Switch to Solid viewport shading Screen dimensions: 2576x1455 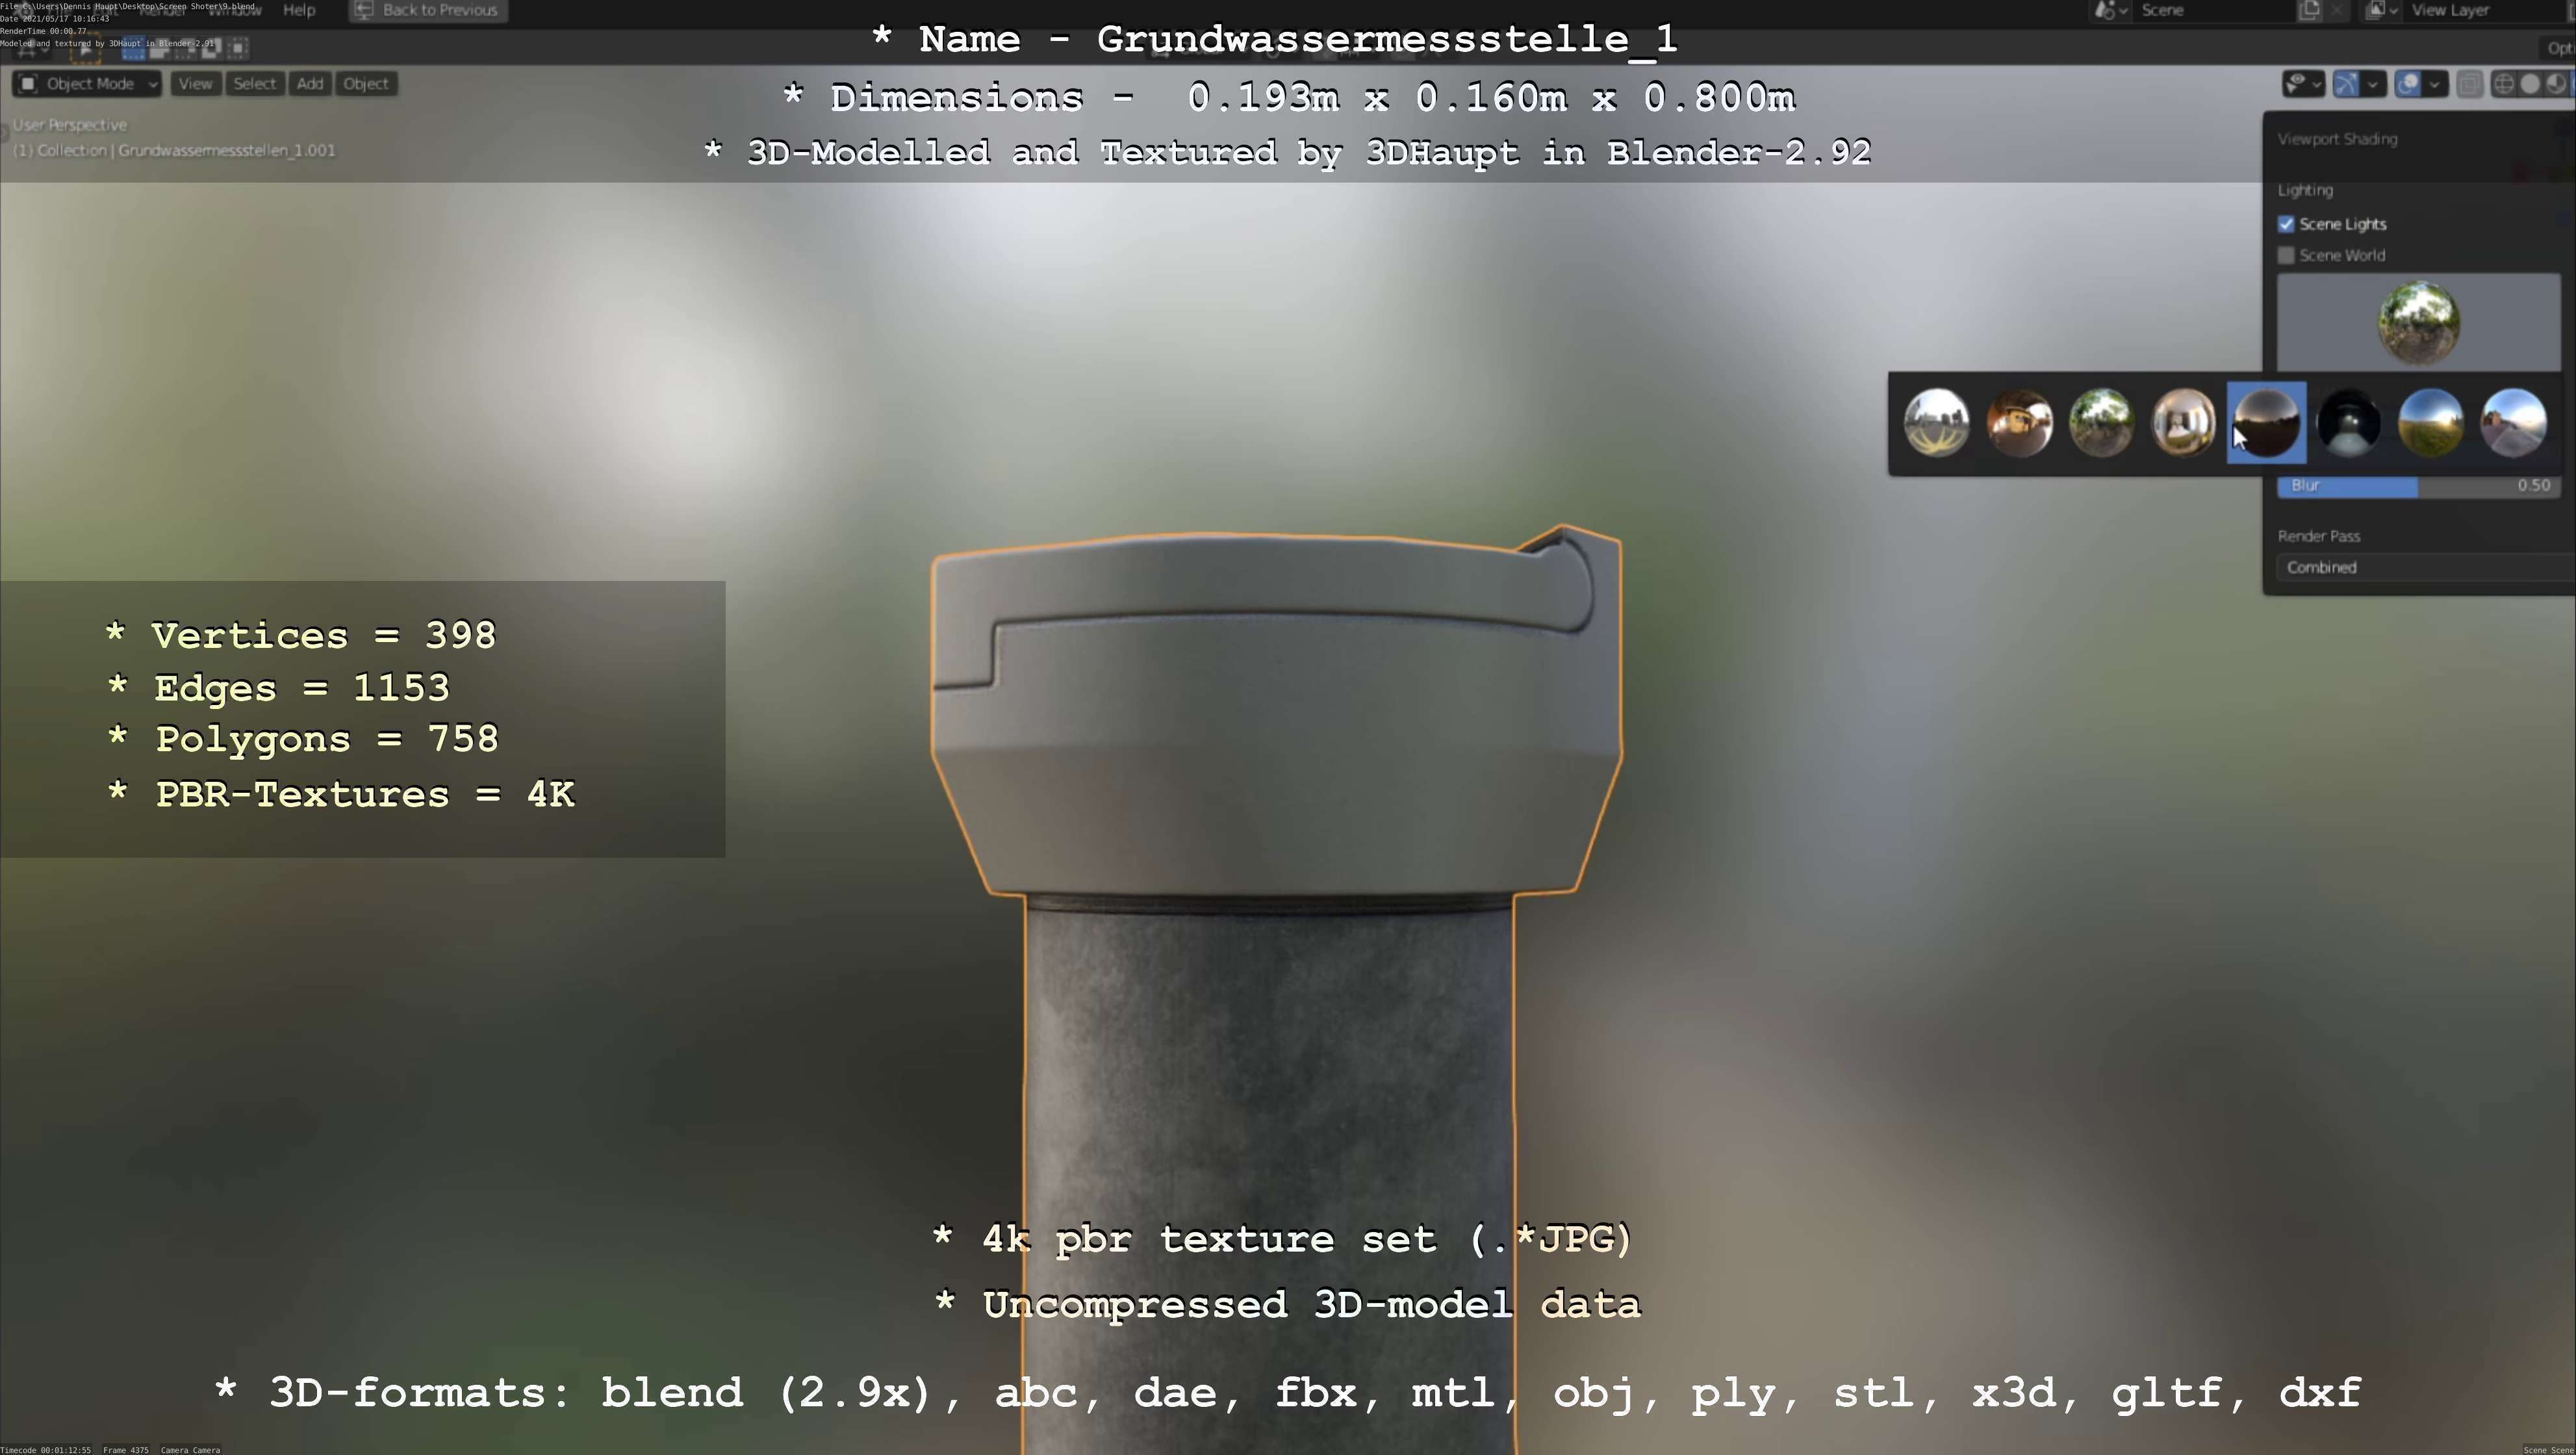[x=2530, y=84]
